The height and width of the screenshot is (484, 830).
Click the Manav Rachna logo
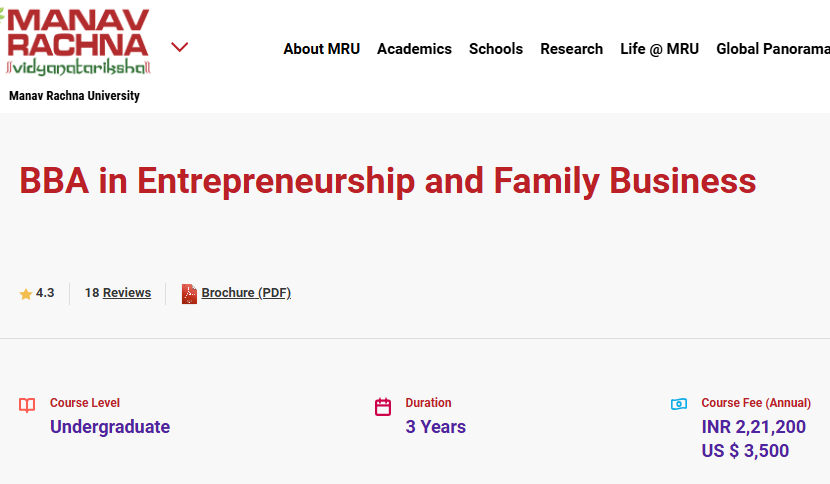[x=77, y=42]
